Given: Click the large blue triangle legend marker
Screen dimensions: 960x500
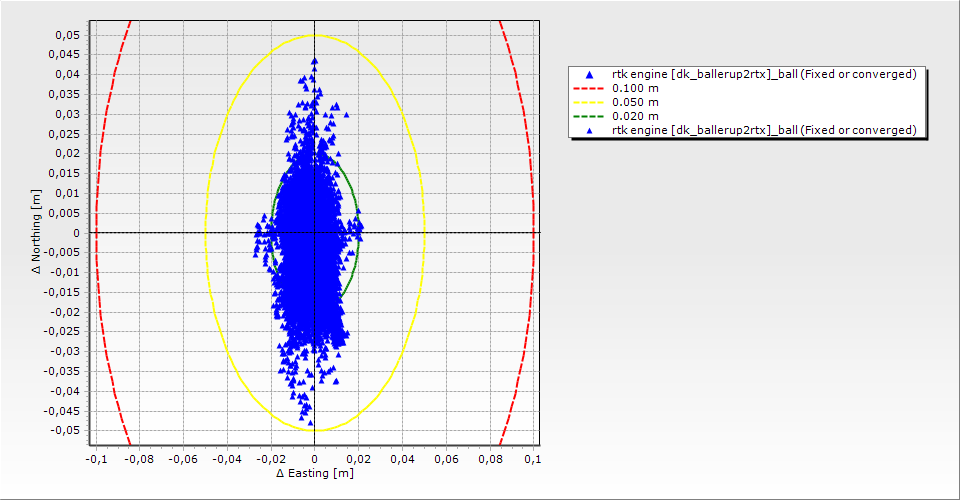Looking at the screenshot, I should click(x=589, y=75).
